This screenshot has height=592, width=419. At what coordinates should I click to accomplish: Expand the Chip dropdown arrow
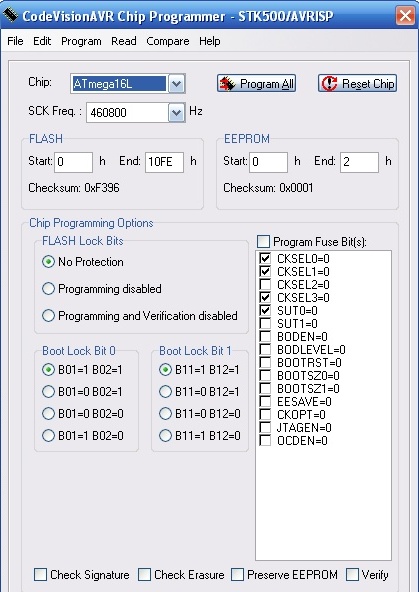[176, 84]
